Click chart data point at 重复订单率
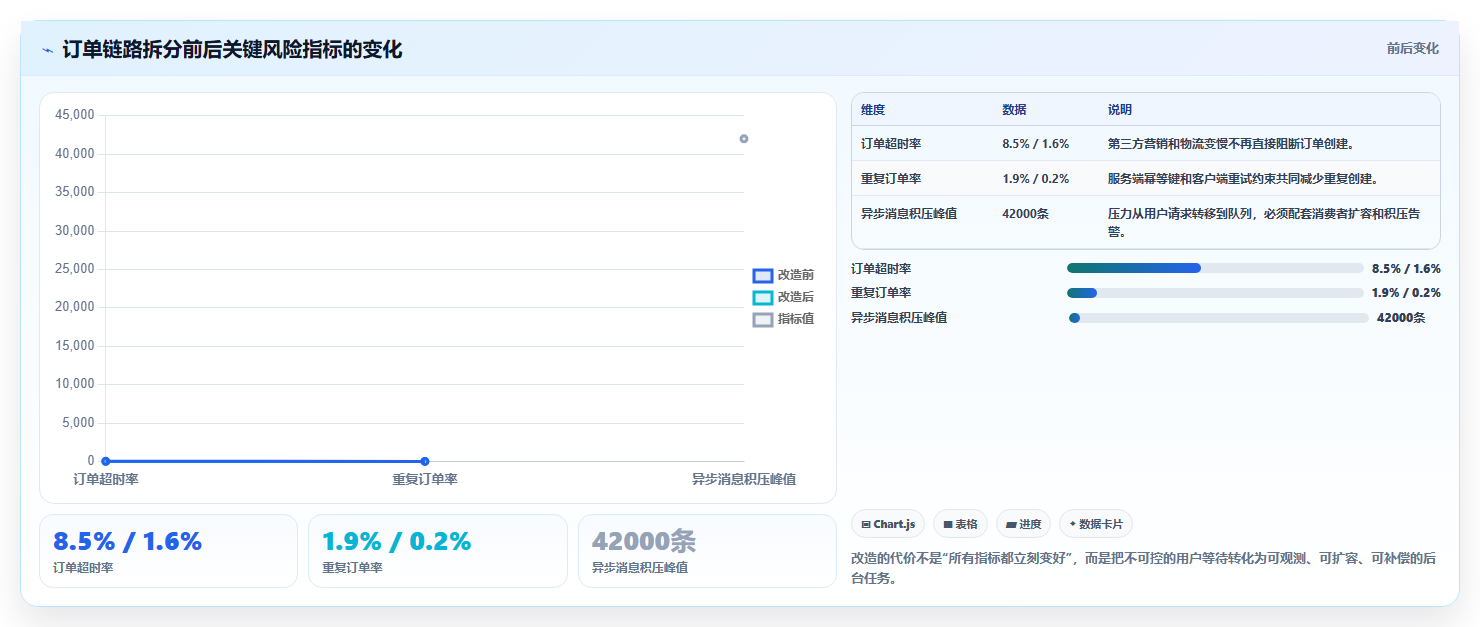 (425, 461)
